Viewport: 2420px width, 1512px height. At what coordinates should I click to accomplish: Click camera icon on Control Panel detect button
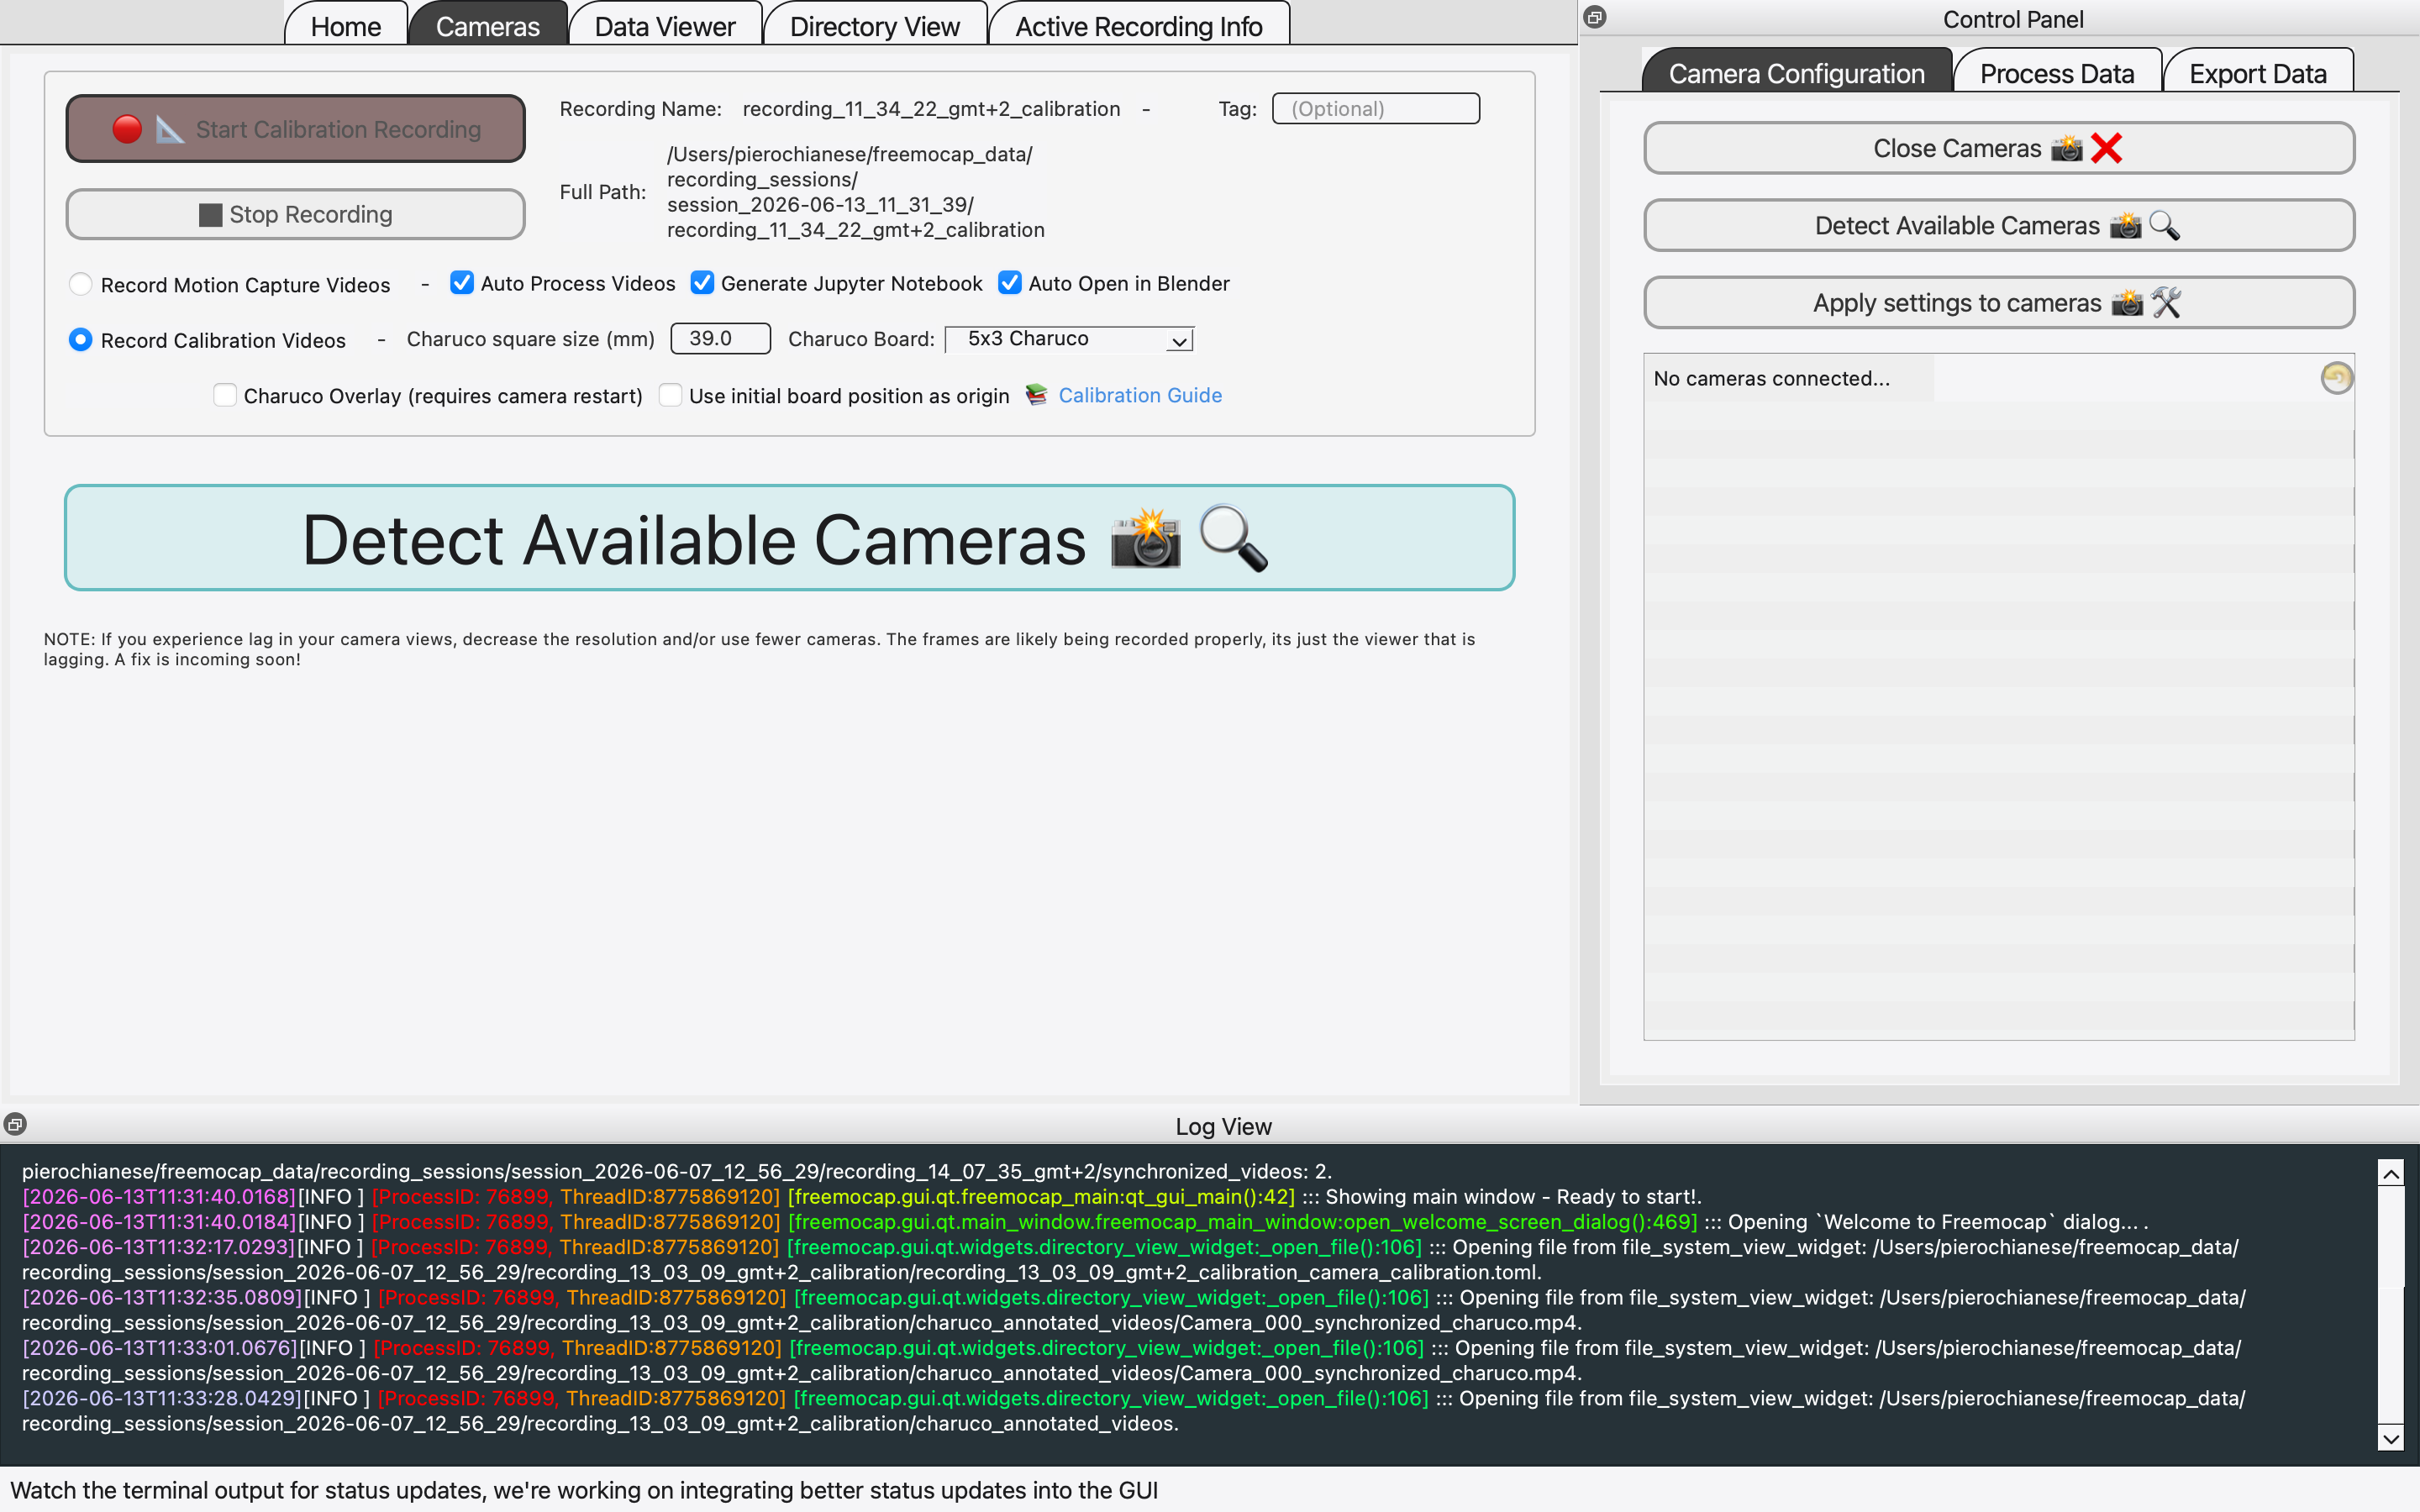click(2125, 225)
